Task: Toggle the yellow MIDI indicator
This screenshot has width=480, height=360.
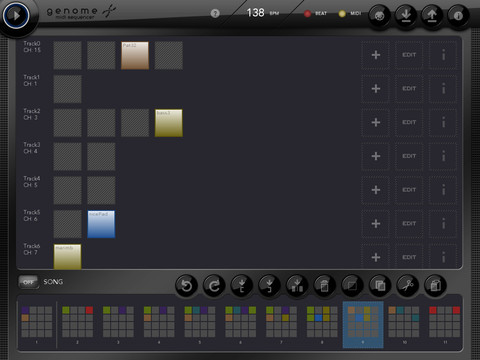Action: click(x=342, y=14)
